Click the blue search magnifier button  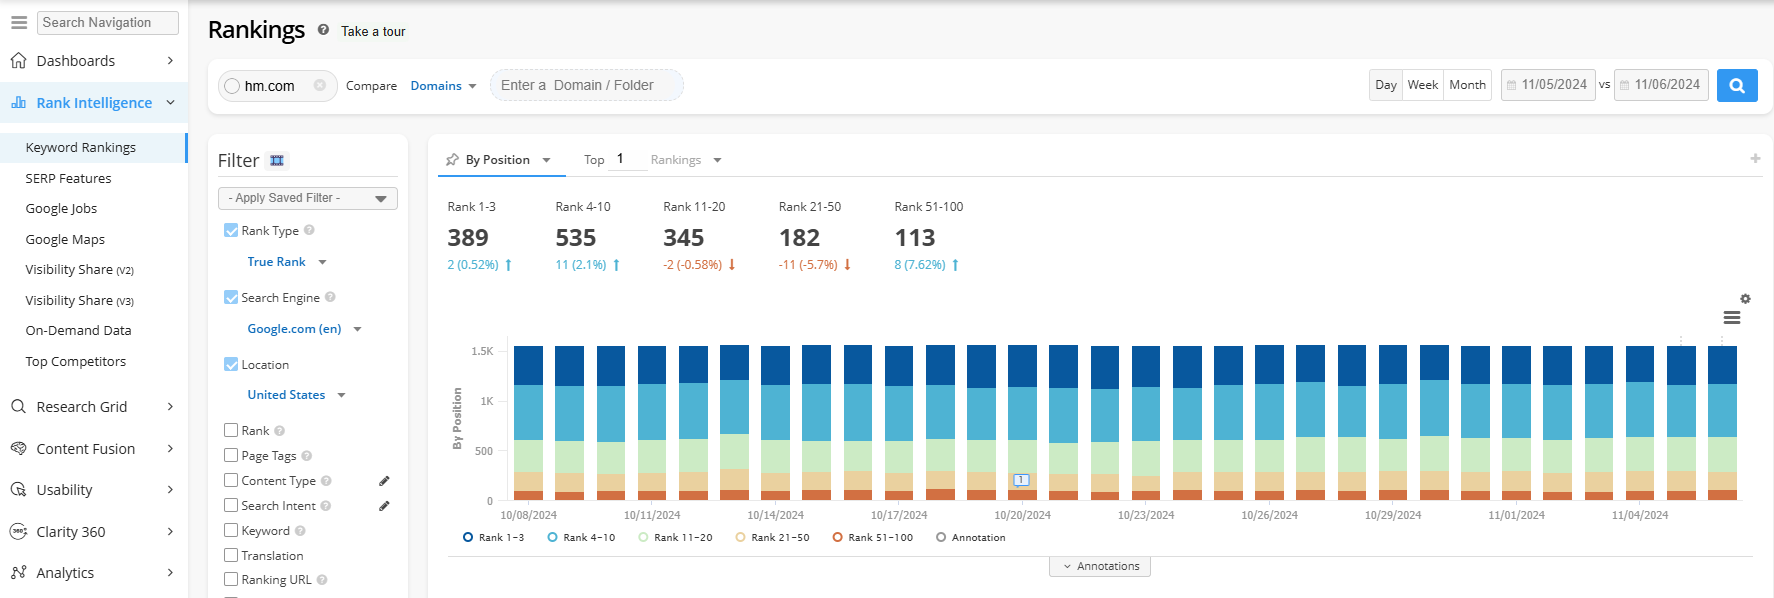click(1737, 85)
